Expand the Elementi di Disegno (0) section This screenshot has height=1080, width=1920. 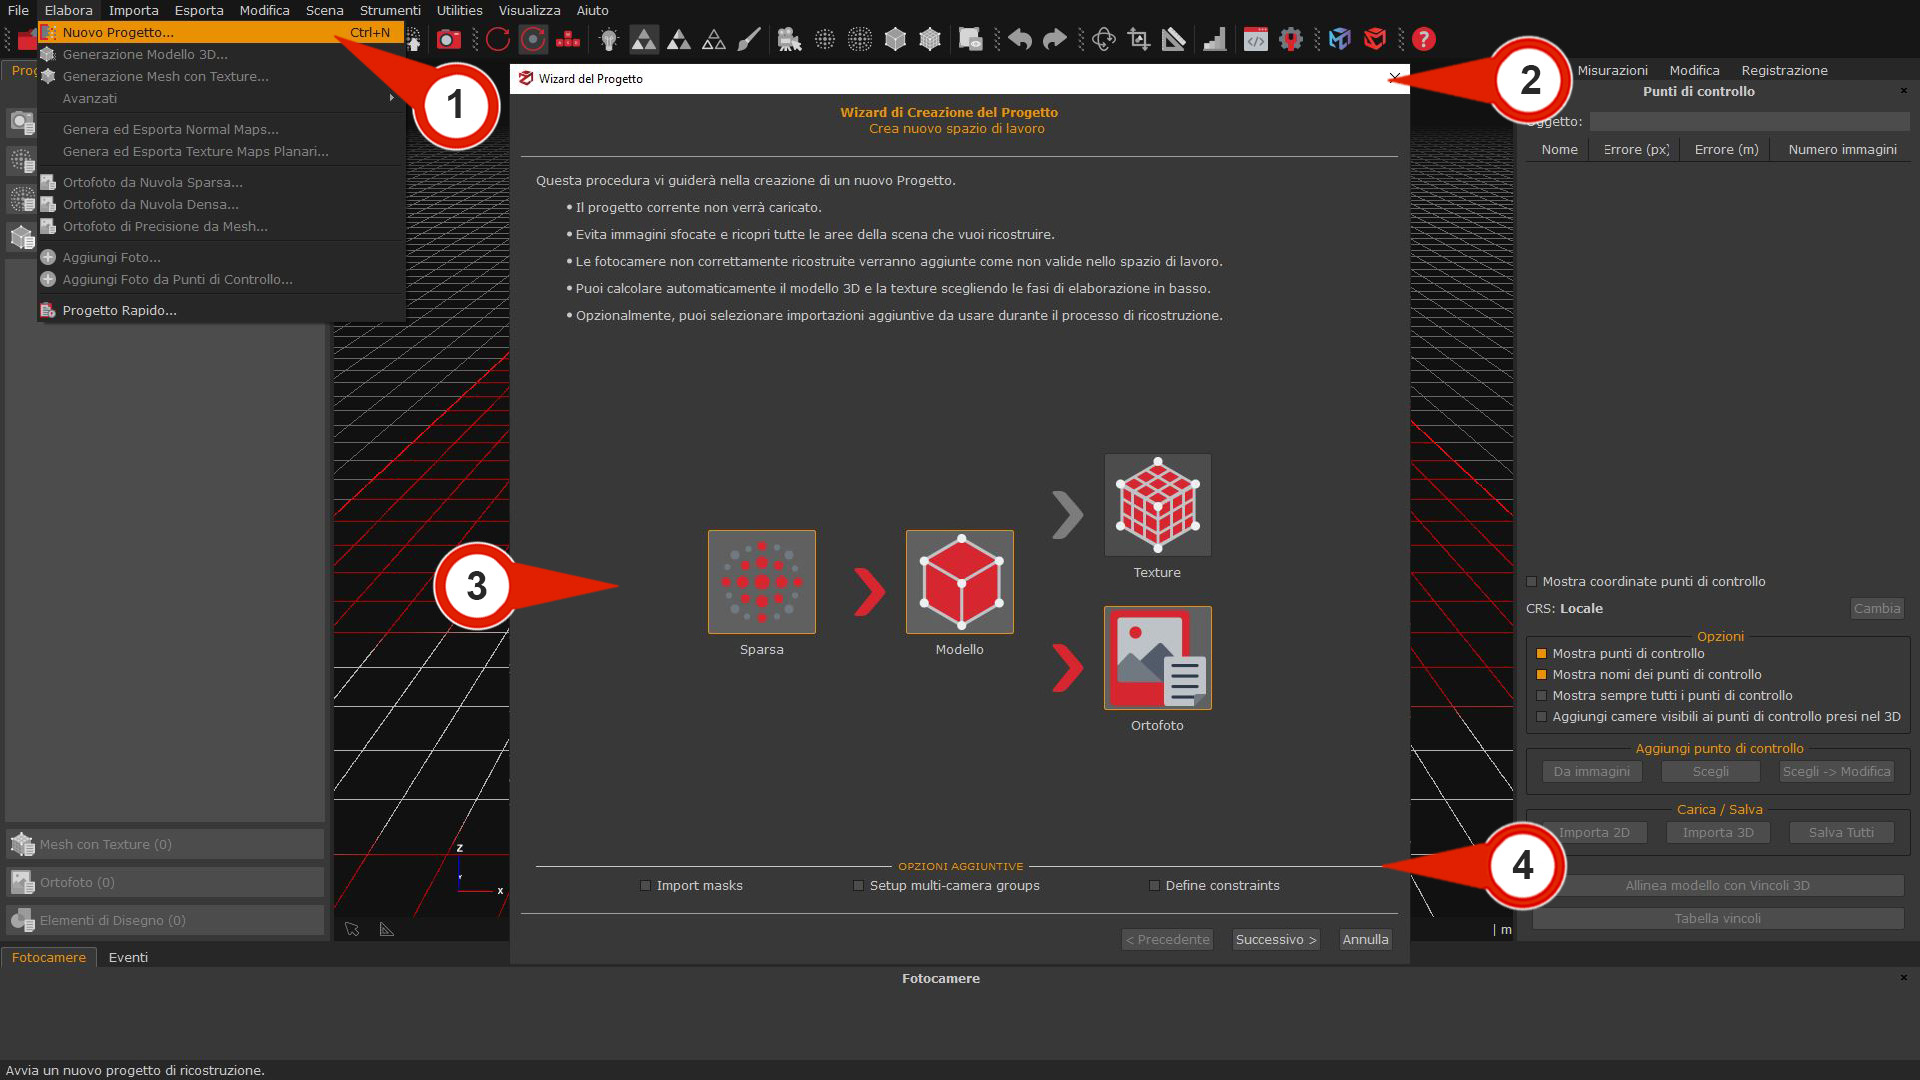click(x=165, y=920)
